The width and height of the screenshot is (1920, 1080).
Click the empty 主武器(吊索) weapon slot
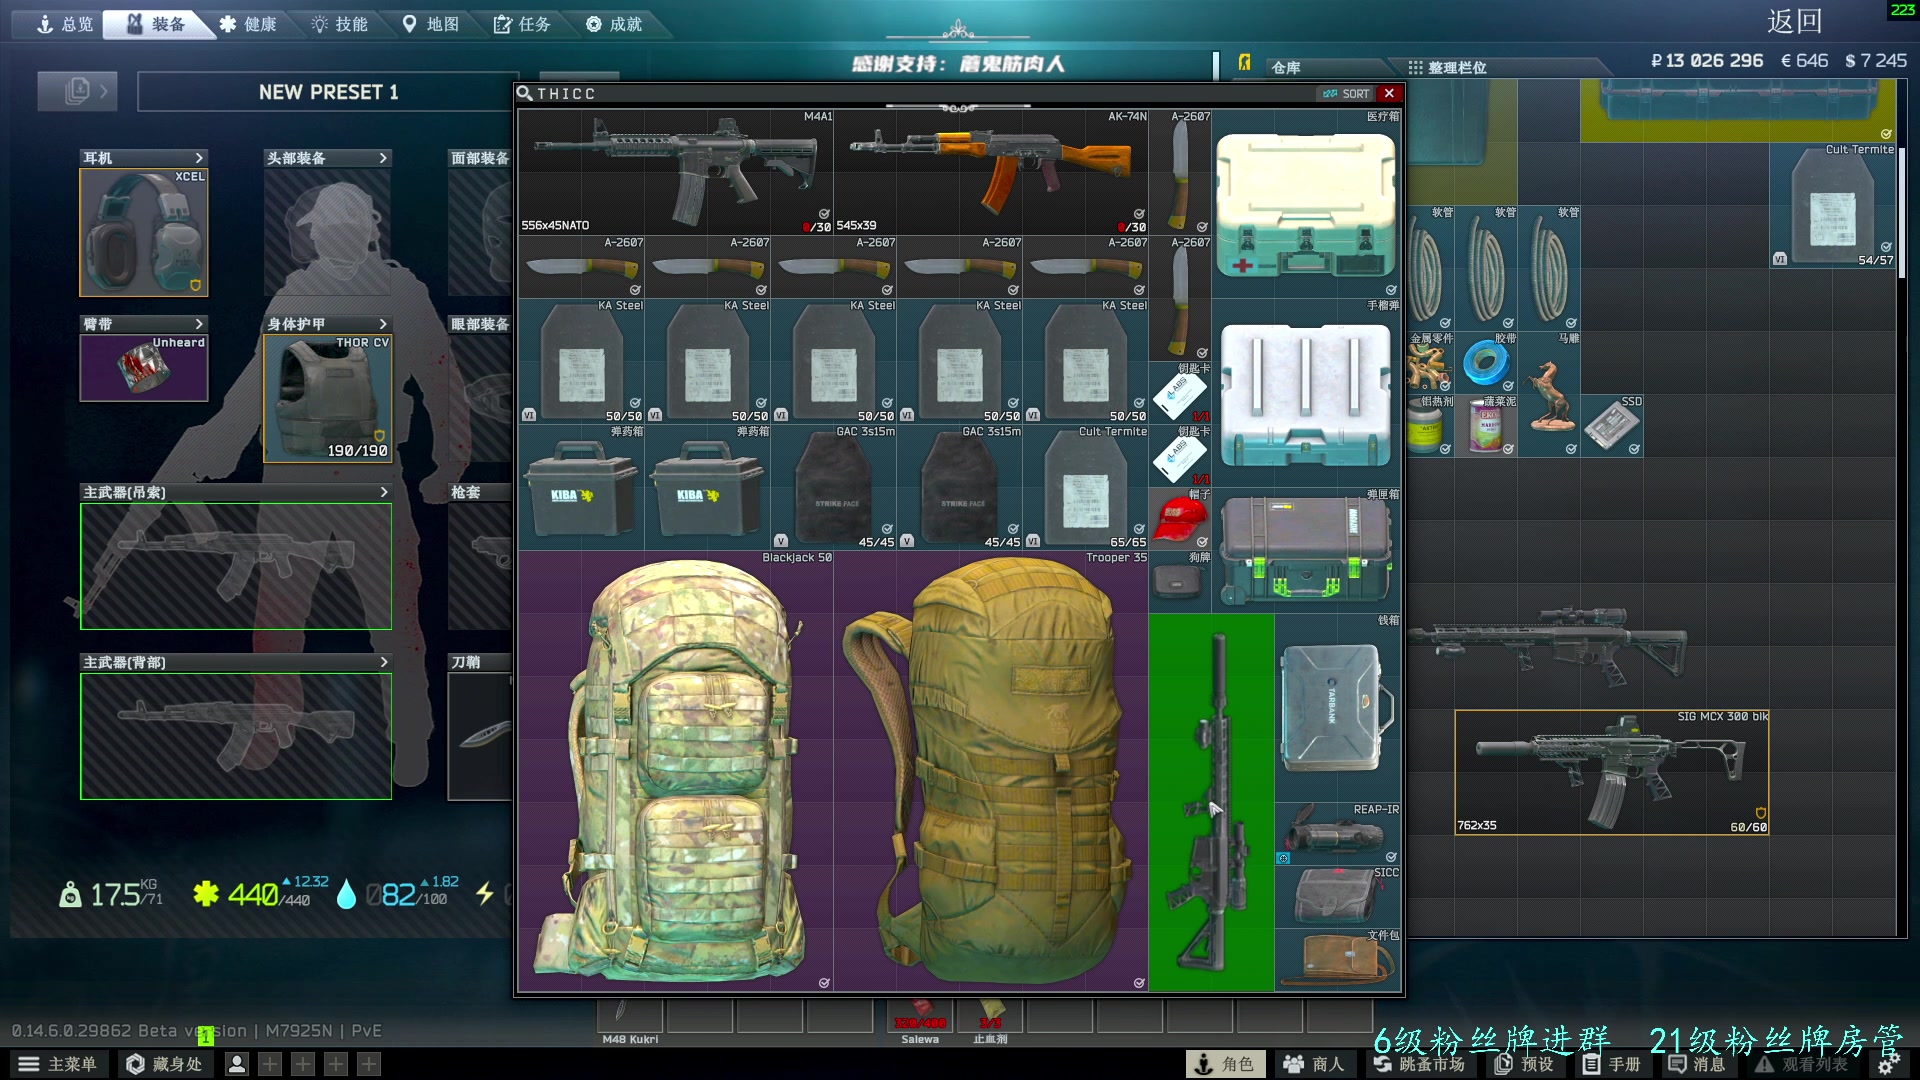click(x=236, y=566)
